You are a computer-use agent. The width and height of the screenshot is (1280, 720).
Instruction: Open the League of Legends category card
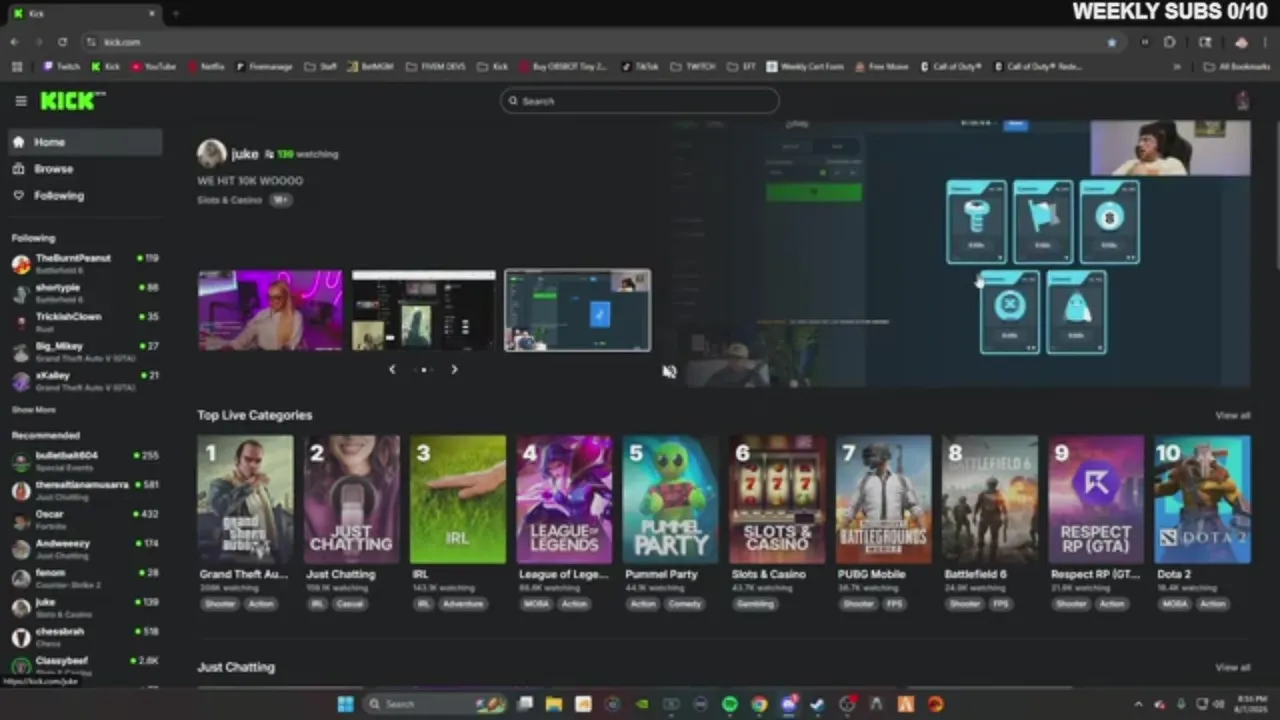[x=564, y=500]
